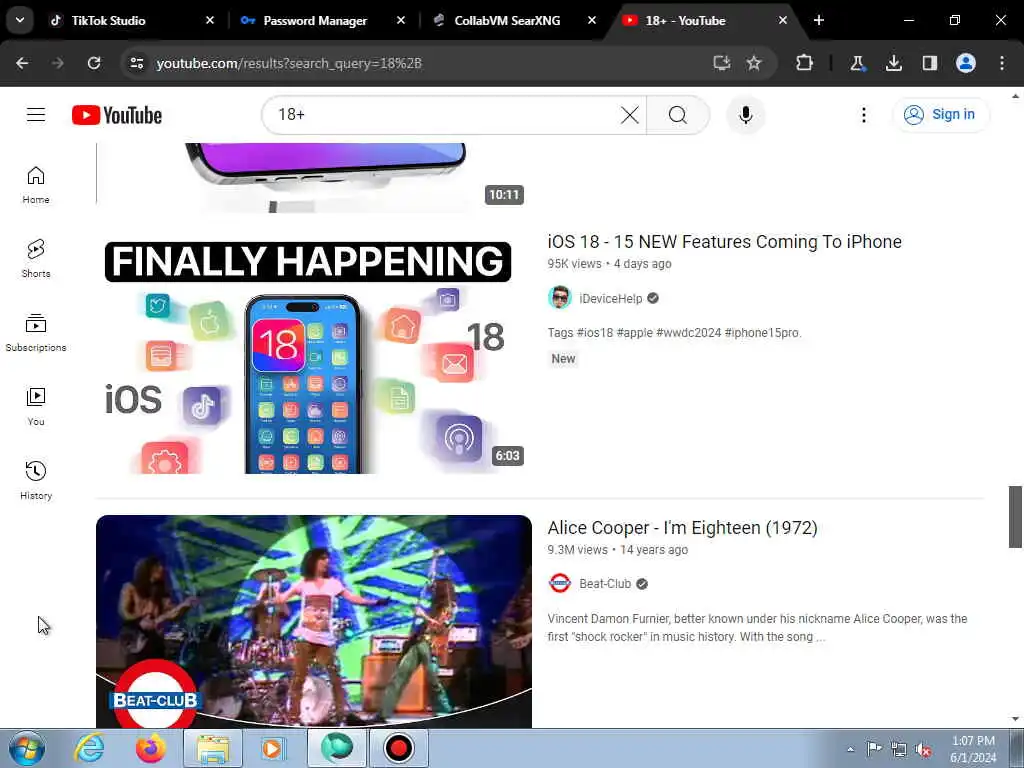Close the TikTok Studio tab

pos(210,20)
